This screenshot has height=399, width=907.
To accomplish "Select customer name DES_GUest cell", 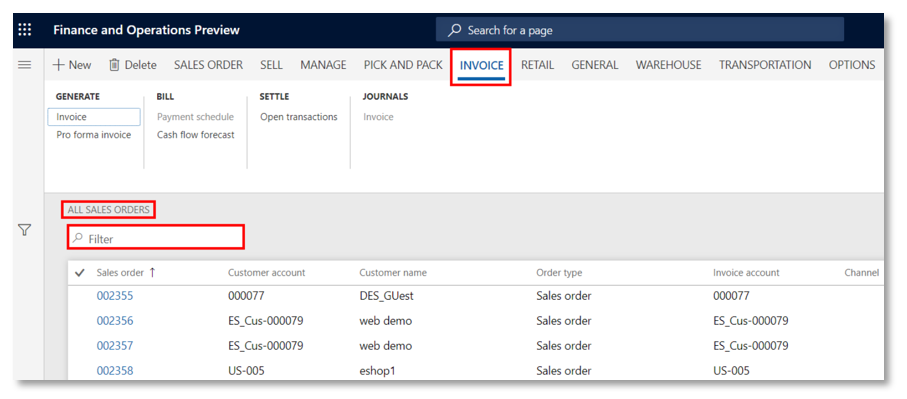I will pyautogui.click(x=386, y=296).
